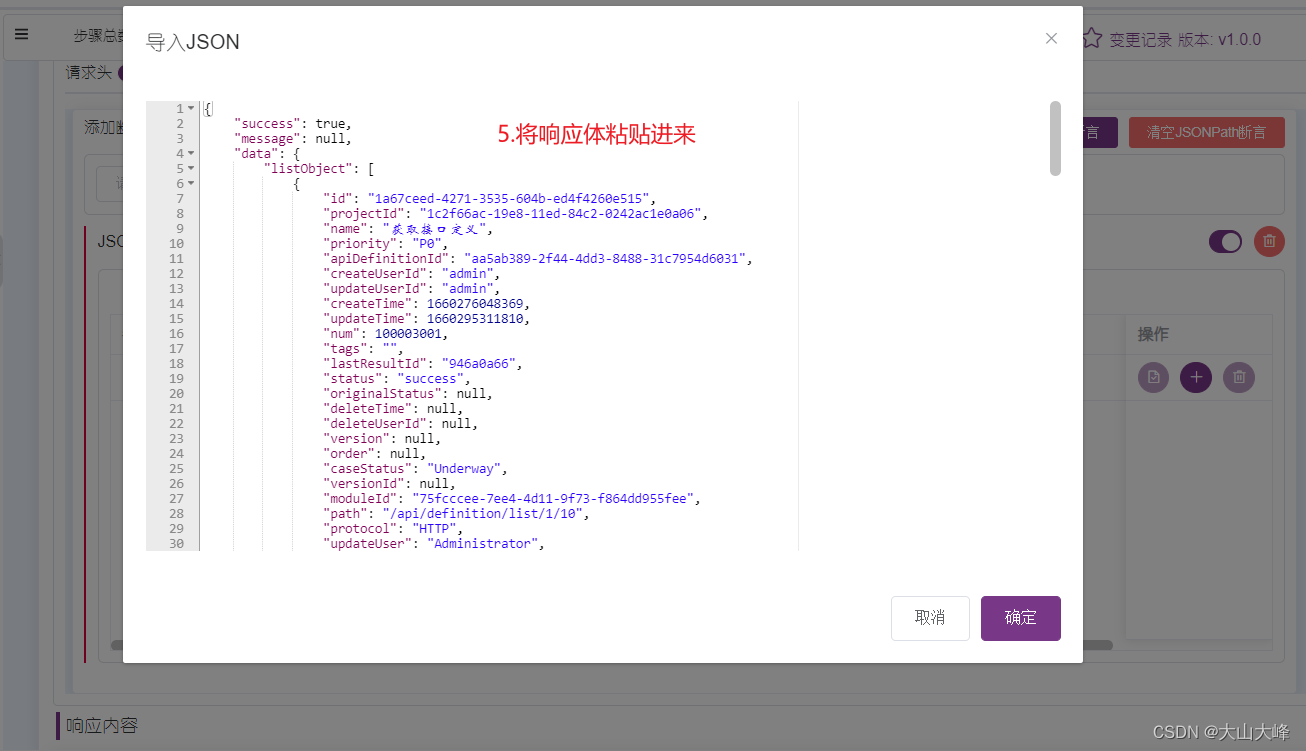
Task: Collapse the "listObject" array fold on line 5
Action: pos(191,168)
